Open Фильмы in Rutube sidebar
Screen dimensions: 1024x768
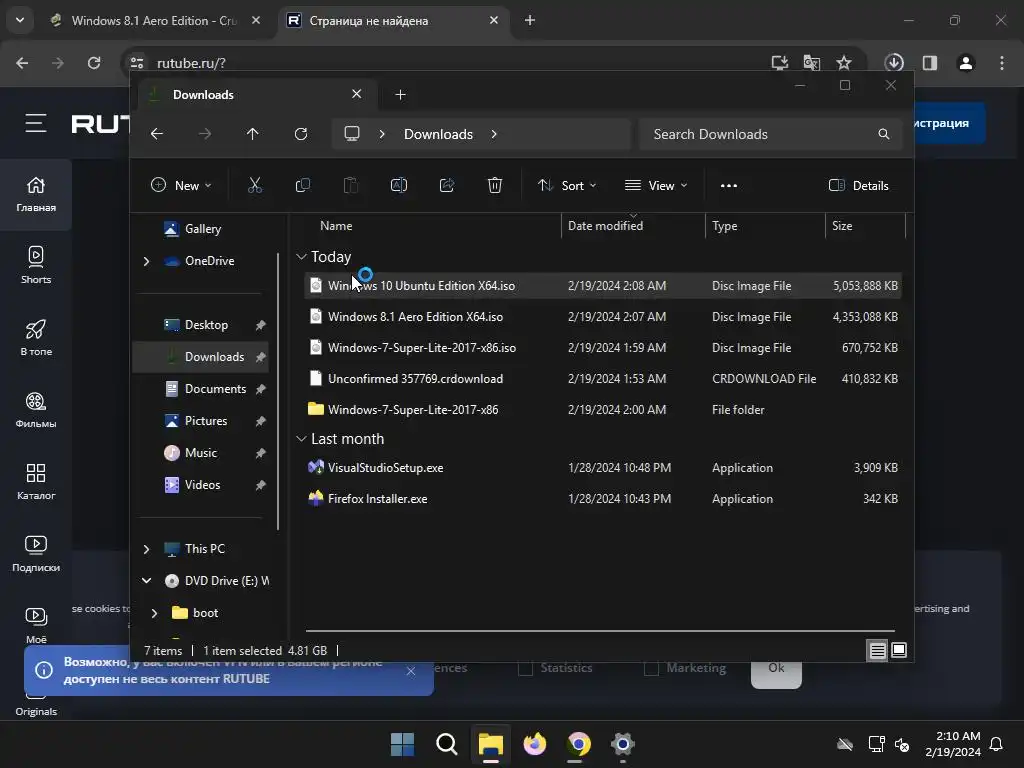tap(36, 409)
